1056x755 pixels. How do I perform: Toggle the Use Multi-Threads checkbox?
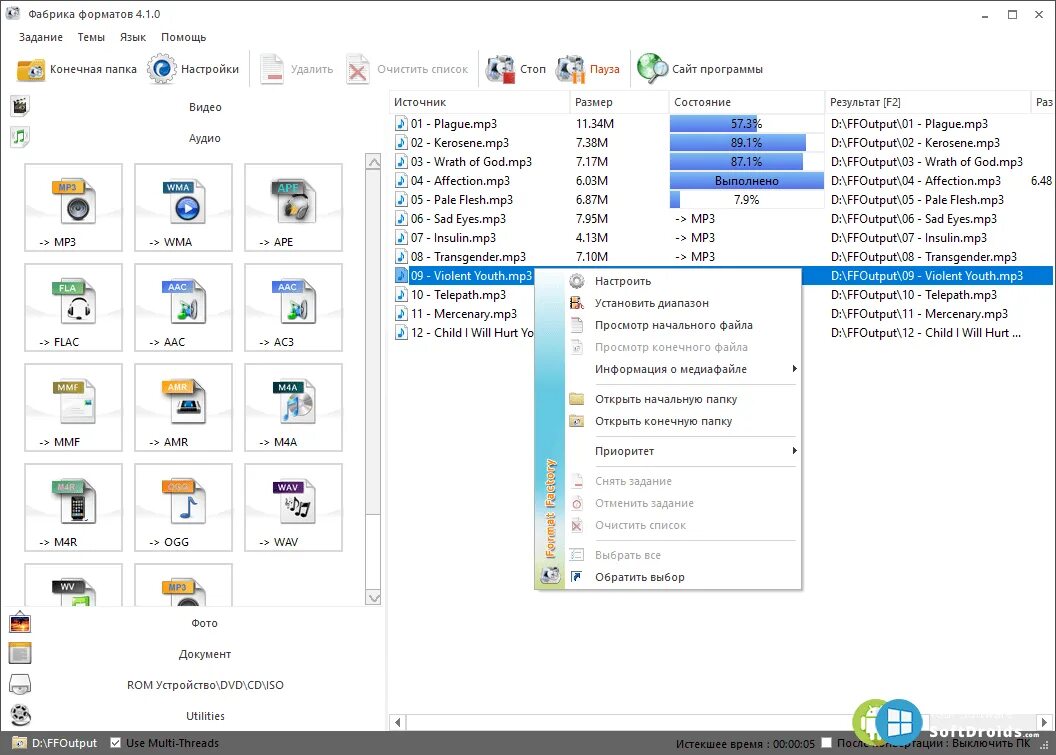(x=115, y=743)
